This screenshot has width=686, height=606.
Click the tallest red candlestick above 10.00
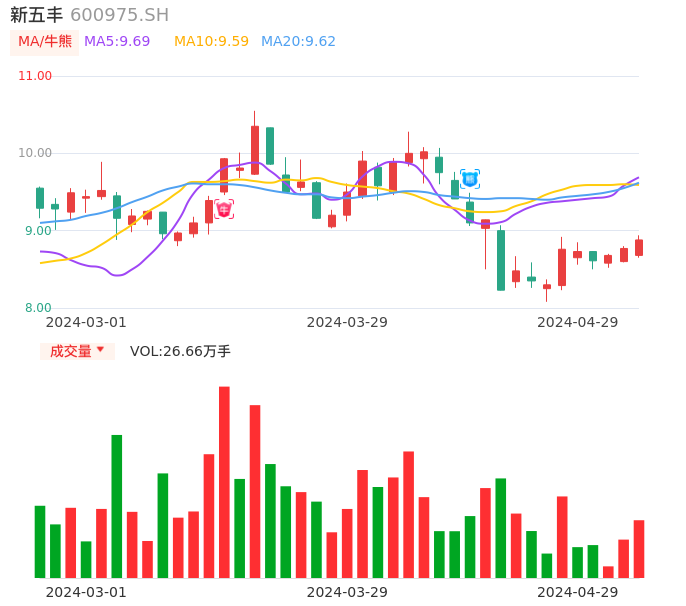click(x=255, y=150)
